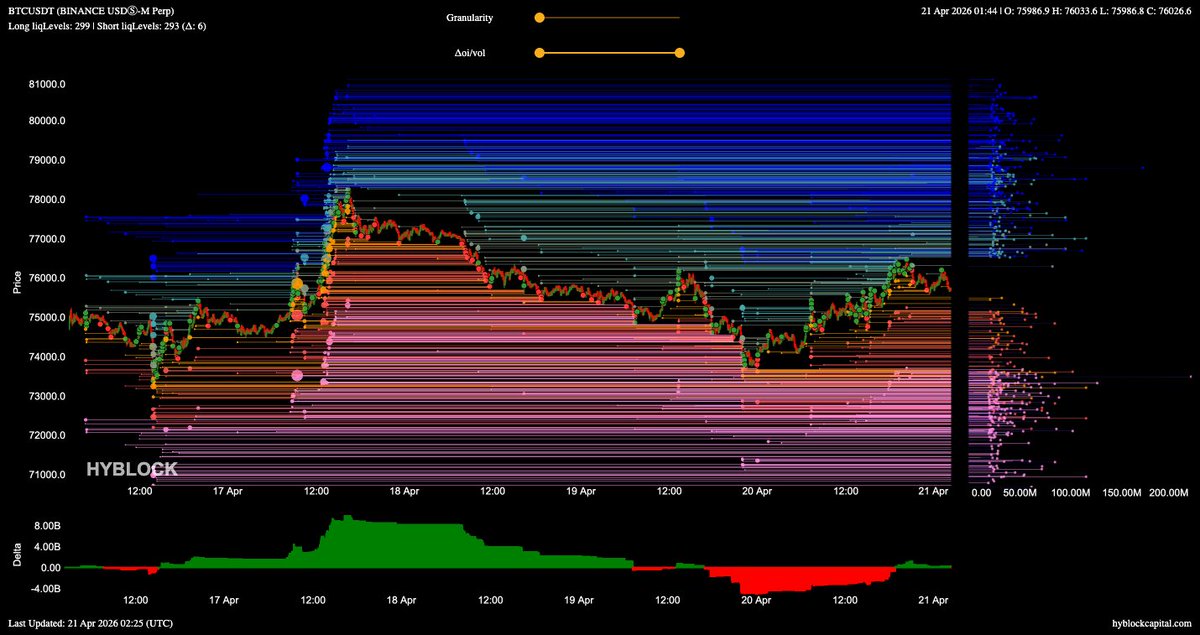Click the right Δoi/vol slider handle
The width and height of the screenshot is (1200, 635).
680,53
